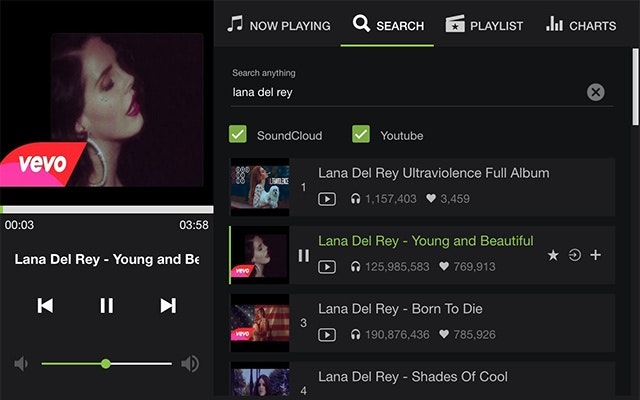Image resolution: width=640 pixels, height=400 pixels.
Task: Click the 769,913 likes count
Action: [474, 267]
